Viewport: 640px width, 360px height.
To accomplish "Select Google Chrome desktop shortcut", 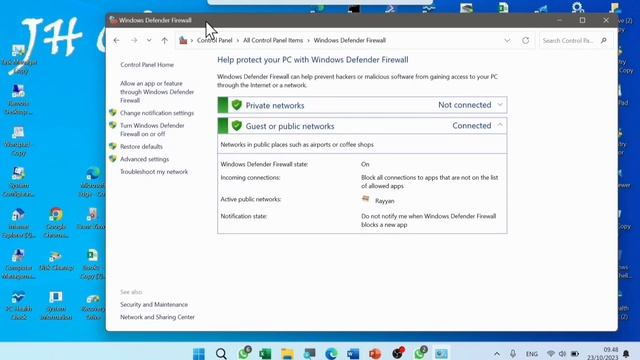I will point(56,223).
